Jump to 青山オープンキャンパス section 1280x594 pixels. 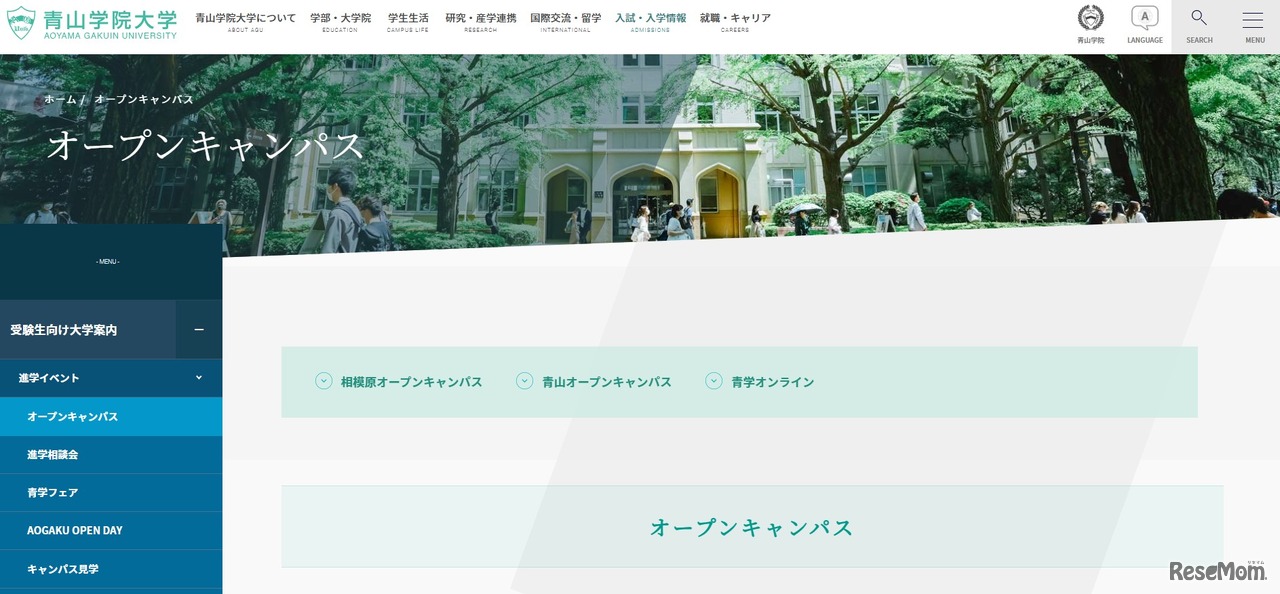(607, 382)
